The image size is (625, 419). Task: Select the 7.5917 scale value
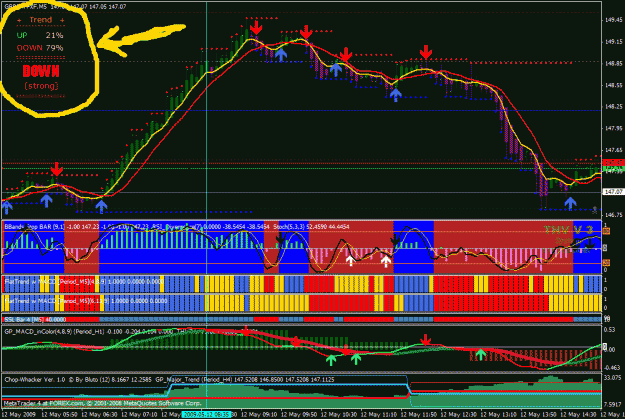point(613,404)
